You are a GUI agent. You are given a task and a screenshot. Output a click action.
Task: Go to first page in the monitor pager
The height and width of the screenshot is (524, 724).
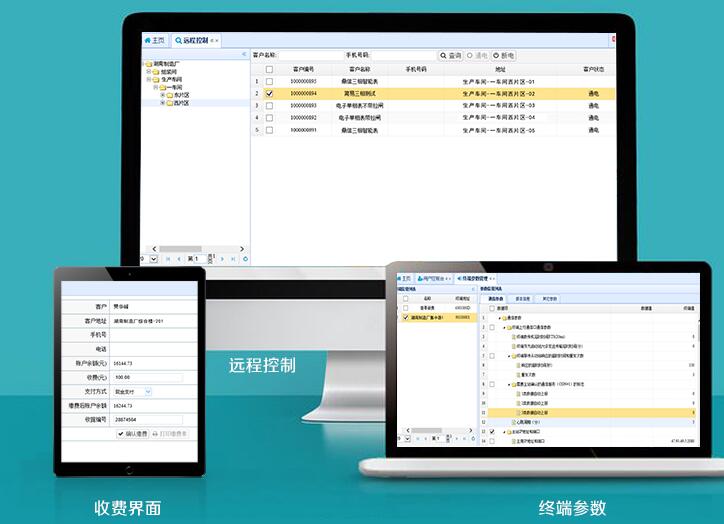168,259
